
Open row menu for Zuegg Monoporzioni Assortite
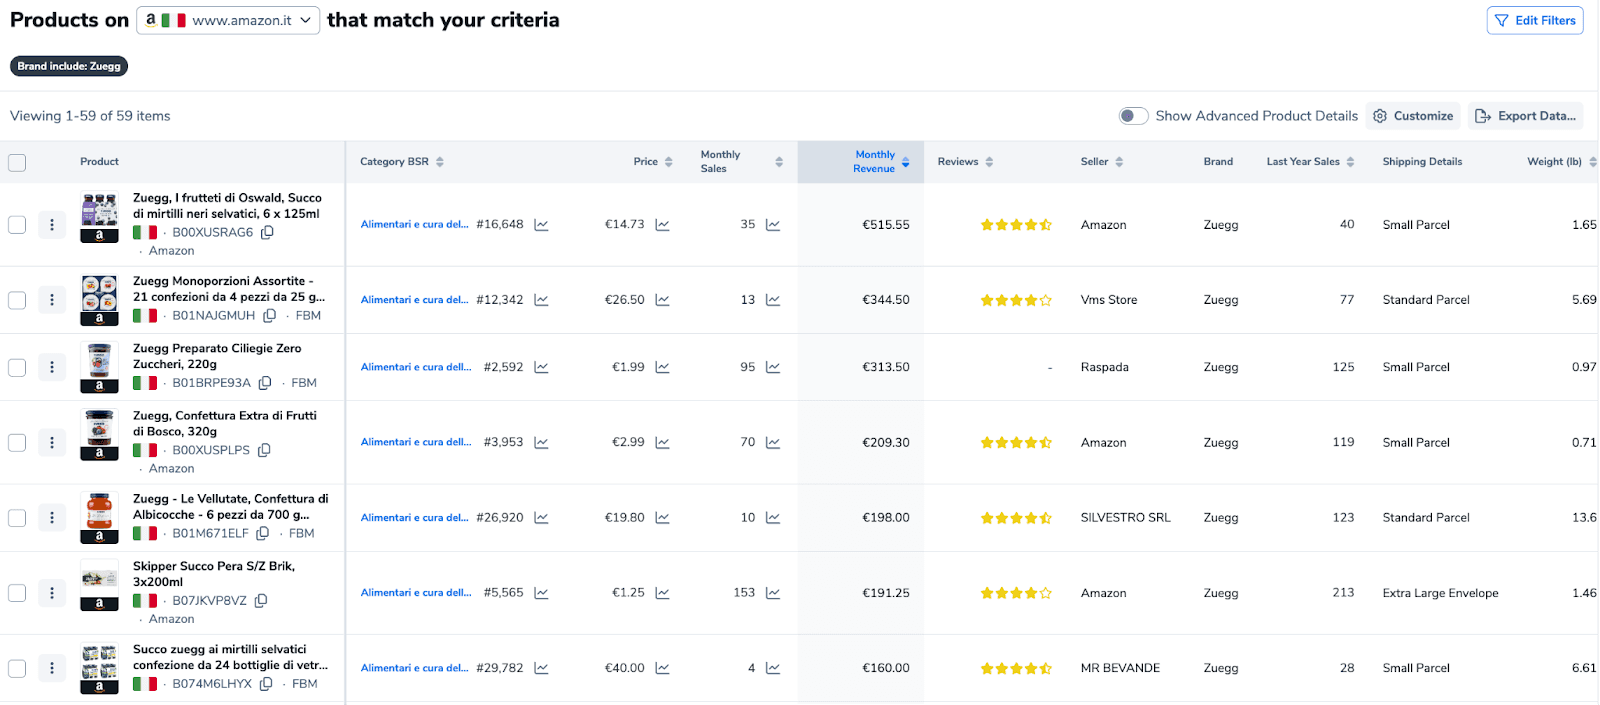52,300
